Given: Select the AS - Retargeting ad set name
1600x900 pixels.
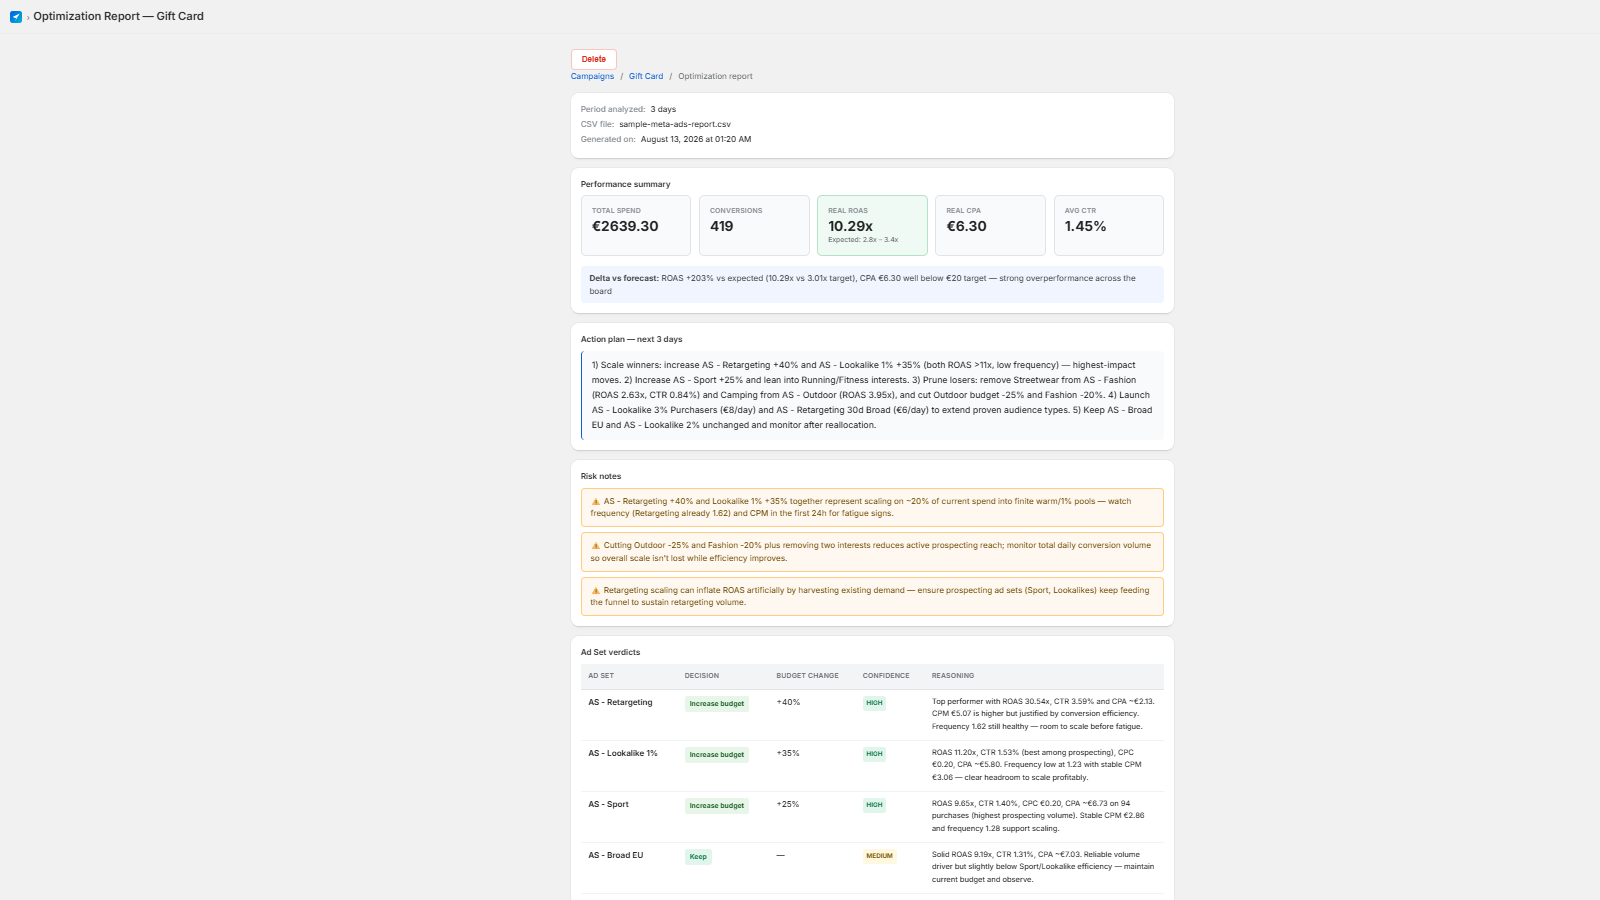Looking at the screenshot, I should pos(620,702).
